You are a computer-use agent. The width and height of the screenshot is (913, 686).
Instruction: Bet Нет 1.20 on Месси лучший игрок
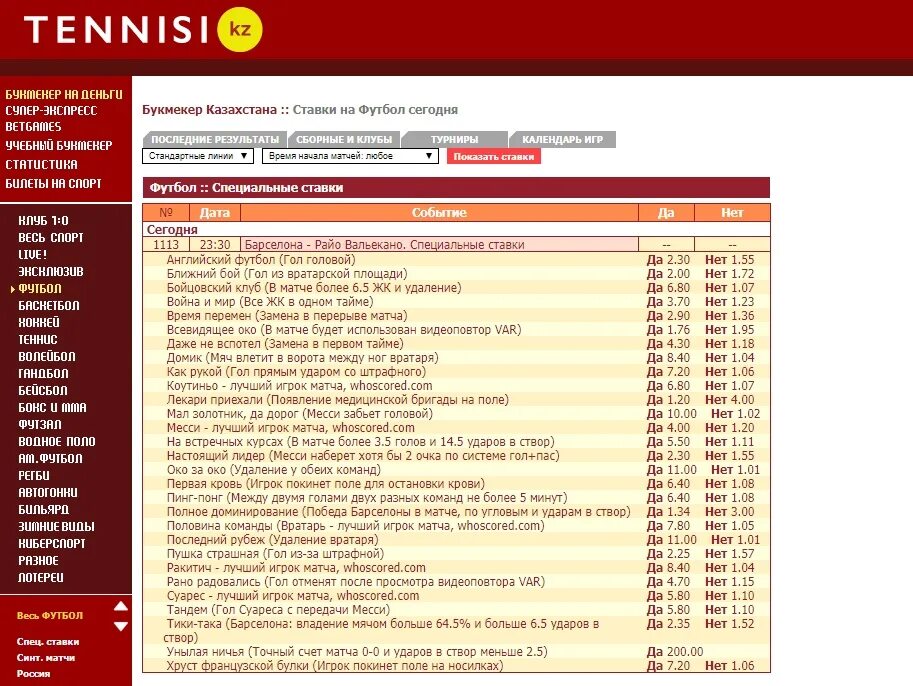(x=729, y=427)
